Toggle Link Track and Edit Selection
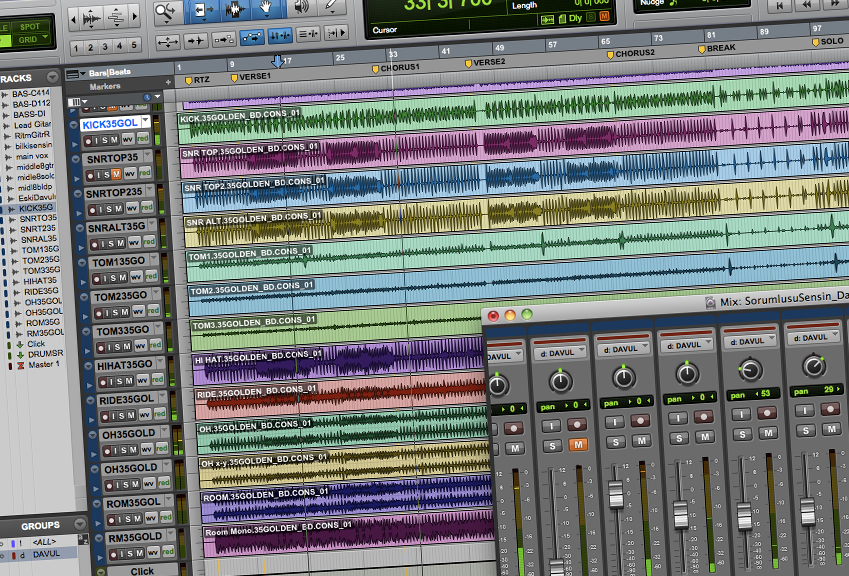The height and width of the screenshot is (576, 849). tap(308, 34)
